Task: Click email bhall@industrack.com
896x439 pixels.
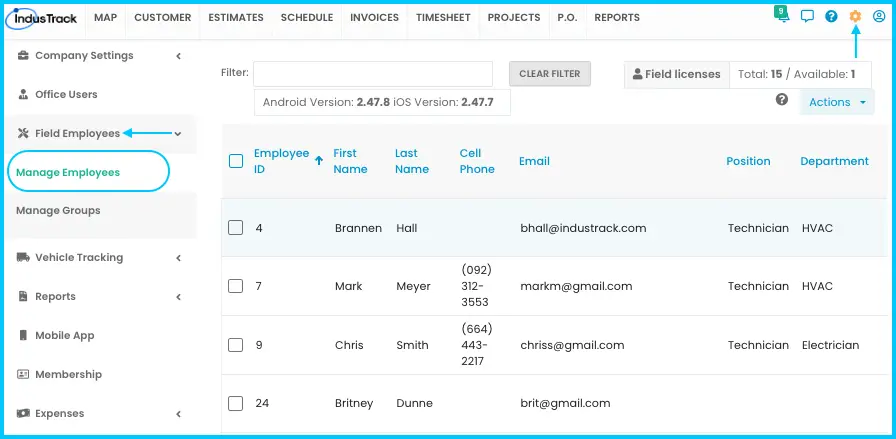Action: (583, 228)
